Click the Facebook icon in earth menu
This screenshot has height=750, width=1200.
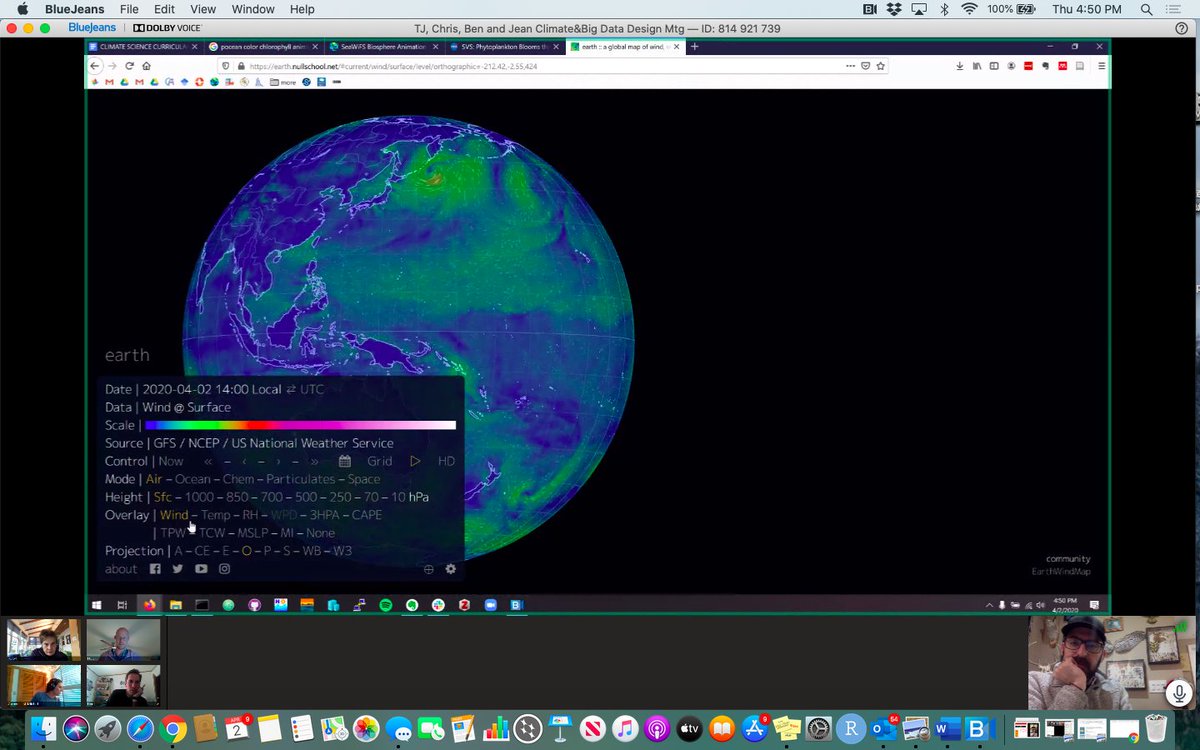click(155, 569)
